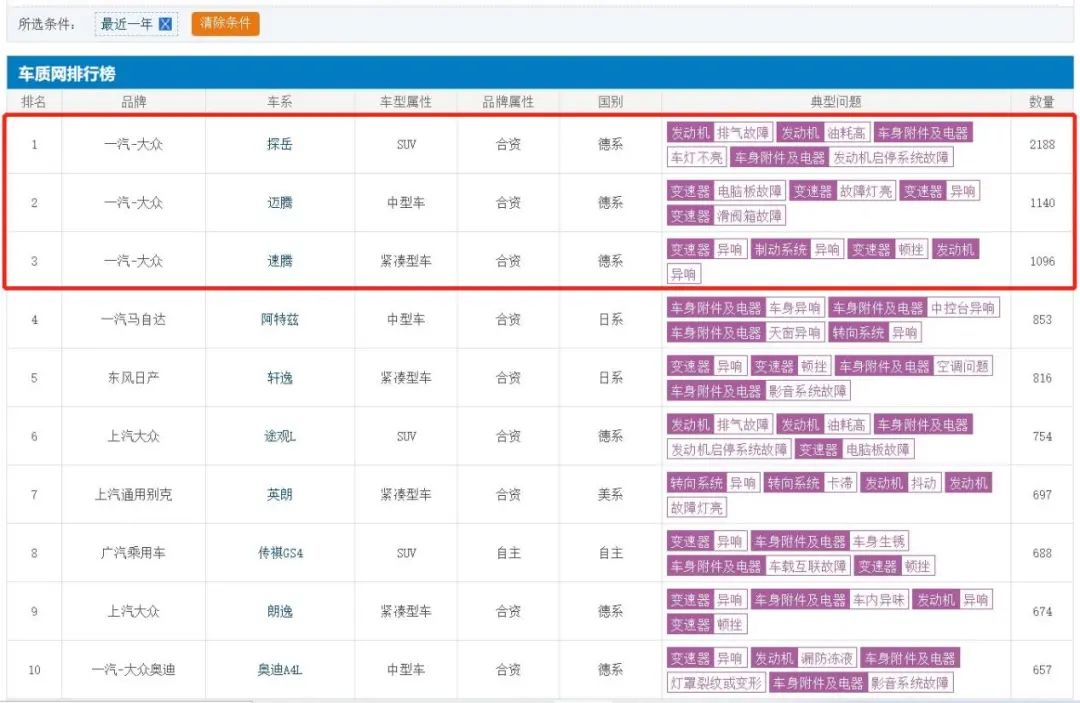Image resolution: width=1080 pixels, height=703 pixels.
Task: Click the brand 广汽乘用车 cell
Action: [x=134, y=553]
